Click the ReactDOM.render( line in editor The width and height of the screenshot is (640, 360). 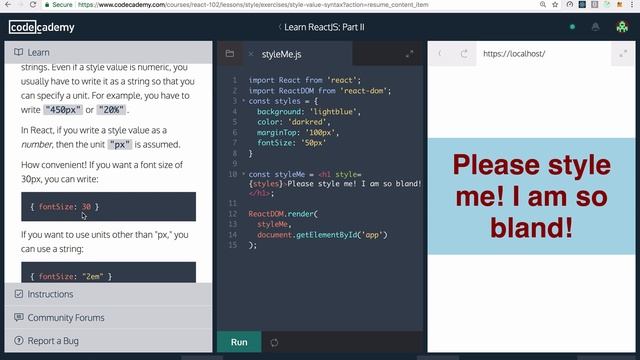283,214
